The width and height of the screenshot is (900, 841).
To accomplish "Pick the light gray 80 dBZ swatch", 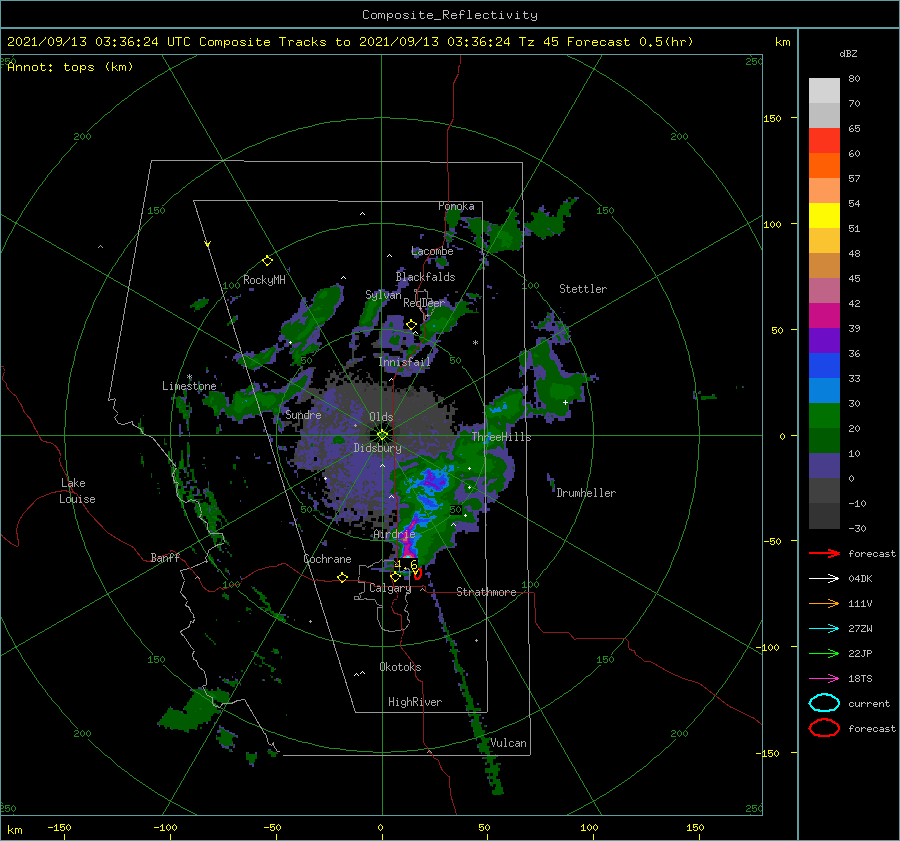I will point(824,91).
